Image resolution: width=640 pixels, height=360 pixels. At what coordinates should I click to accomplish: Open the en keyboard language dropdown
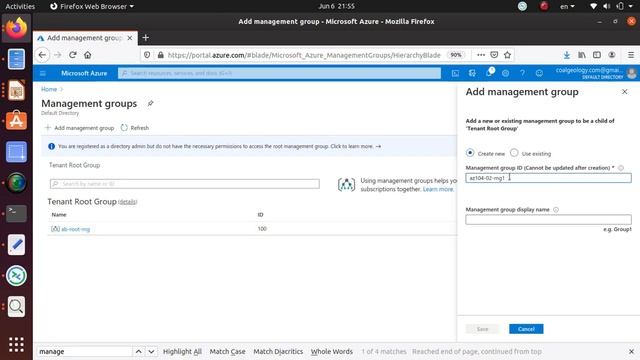pos(567,6)
